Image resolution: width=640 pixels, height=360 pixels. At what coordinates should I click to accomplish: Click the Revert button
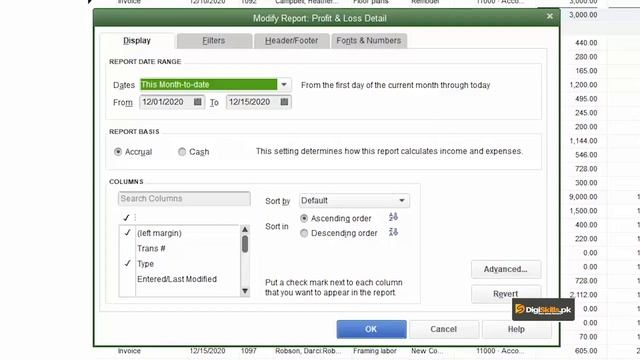click(506, 293)
